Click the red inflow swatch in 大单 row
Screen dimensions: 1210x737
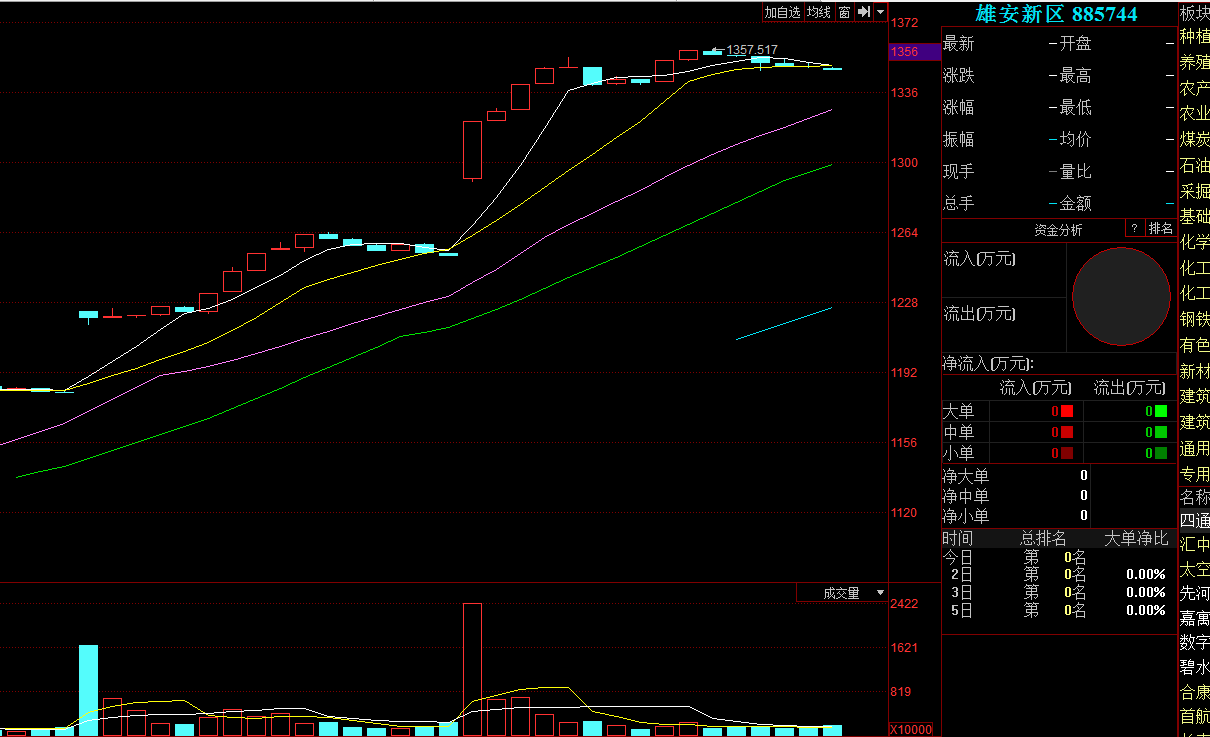[1067, 411]
